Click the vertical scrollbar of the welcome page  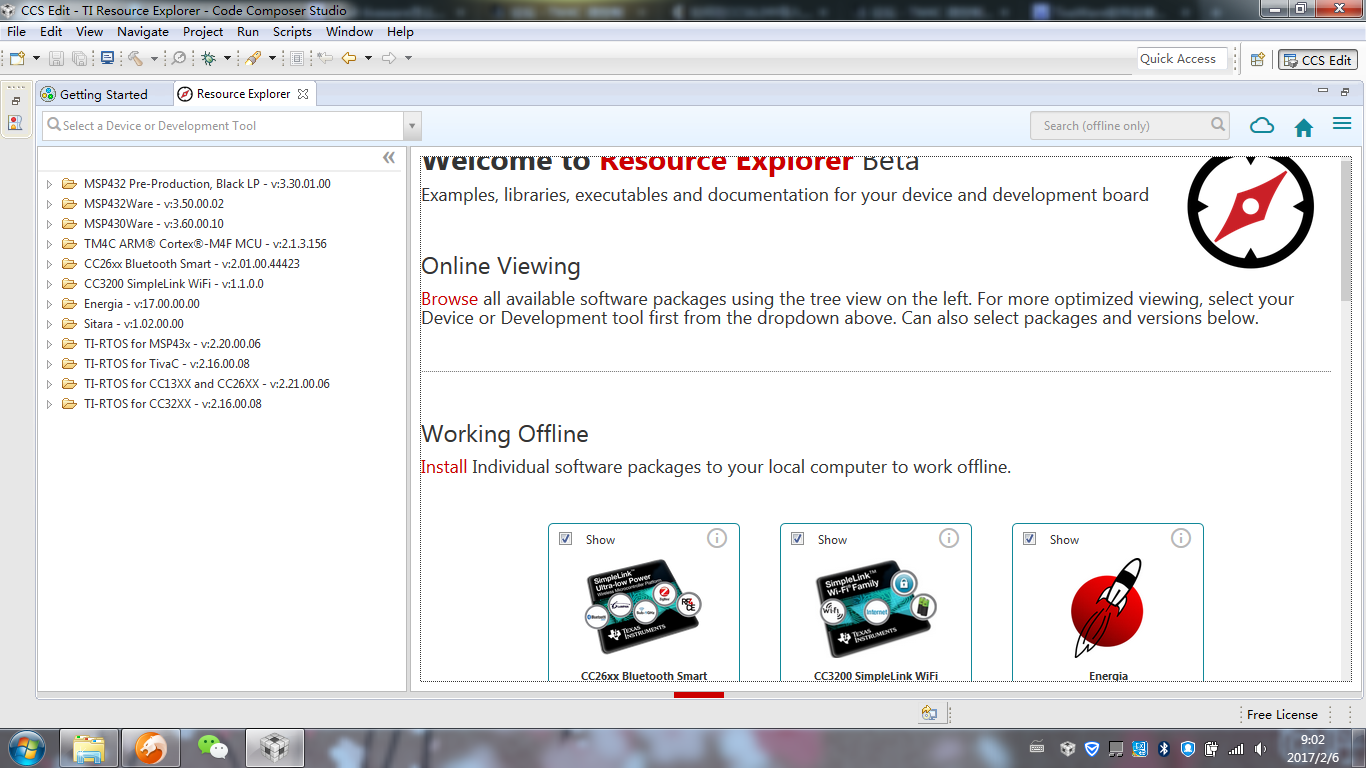pyautogui.click(x=1346, y=230)
